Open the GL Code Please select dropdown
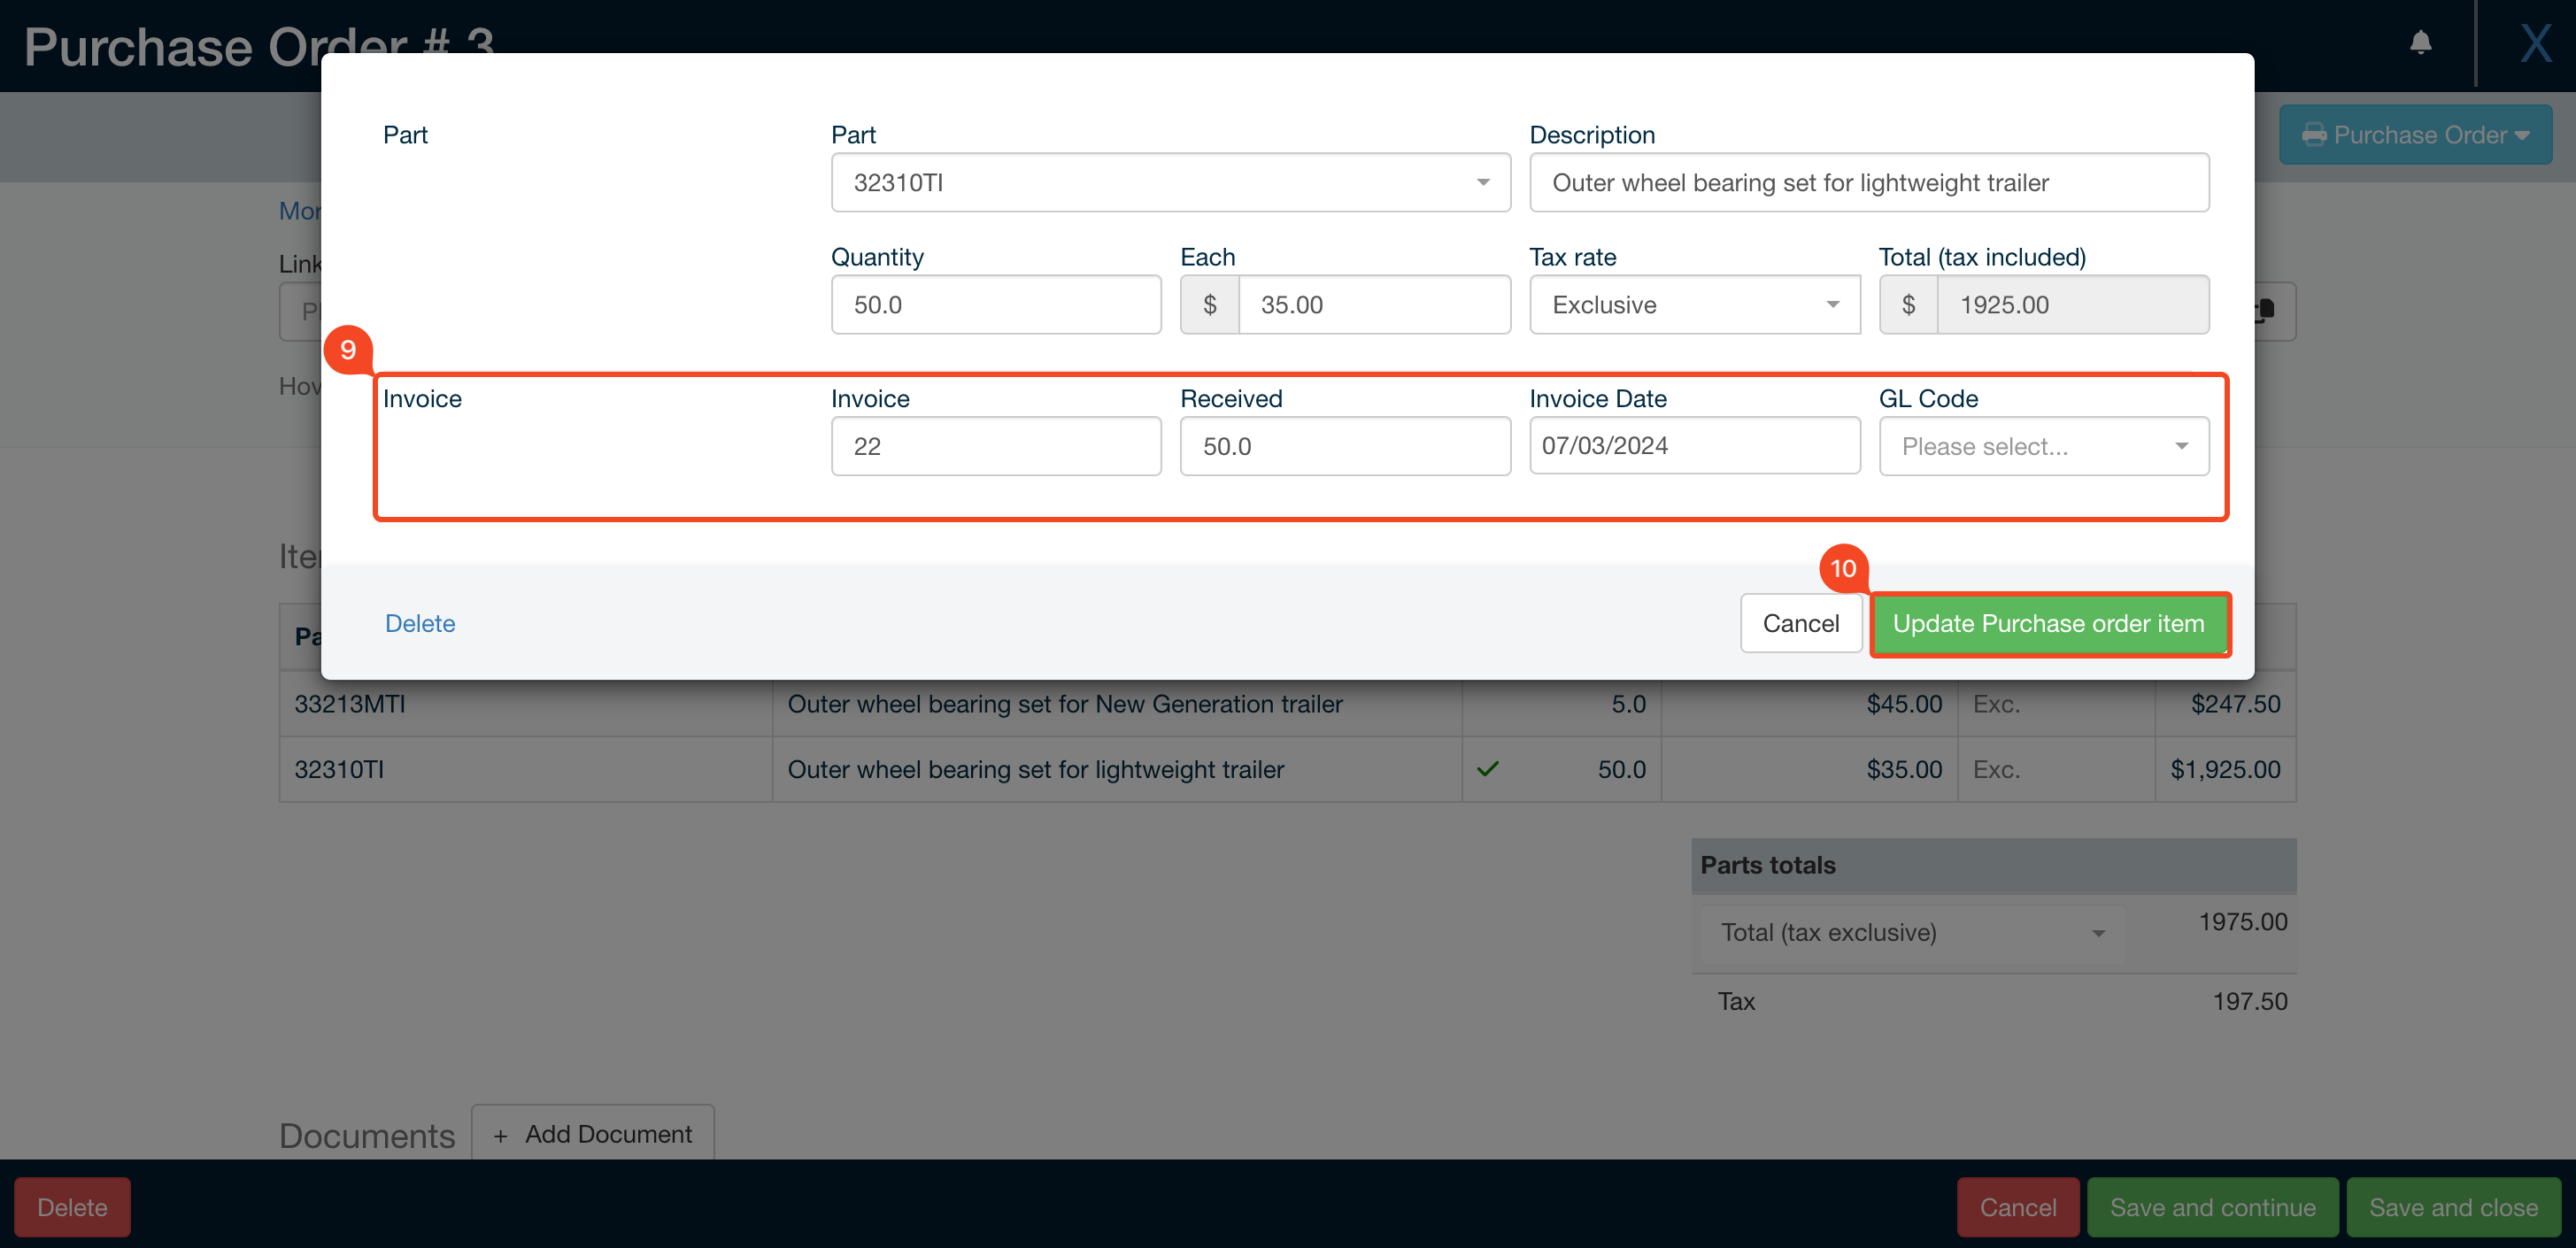The width and height of the screenshot is (2576, 1248). [x=2182, y=446]
